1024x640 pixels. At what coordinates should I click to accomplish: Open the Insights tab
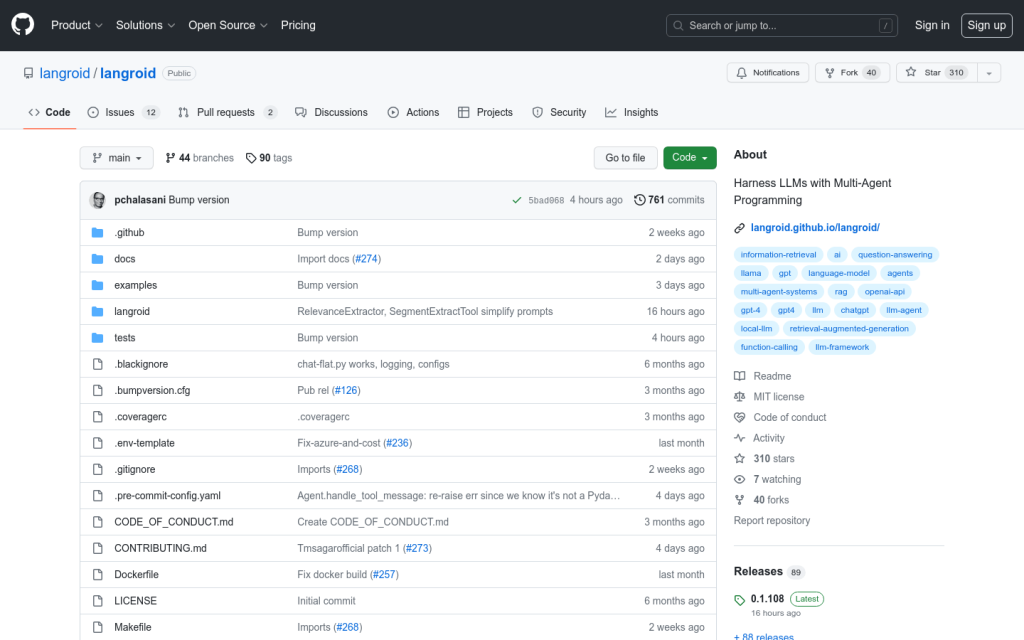(631, 112)
